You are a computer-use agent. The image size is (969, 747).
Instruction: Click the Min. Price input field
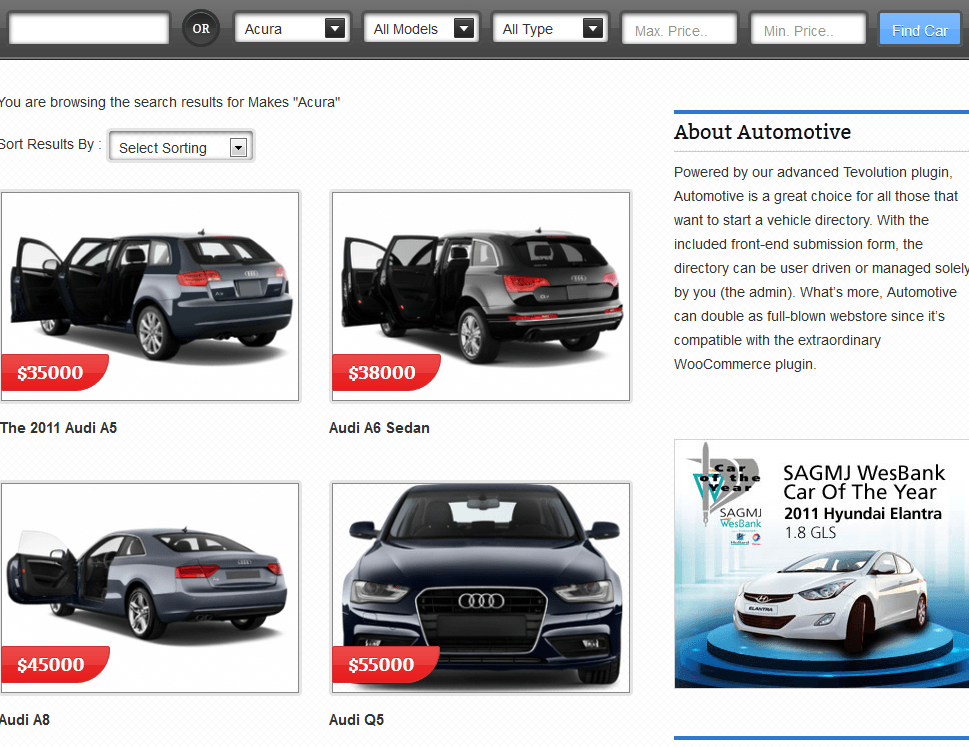808,30
